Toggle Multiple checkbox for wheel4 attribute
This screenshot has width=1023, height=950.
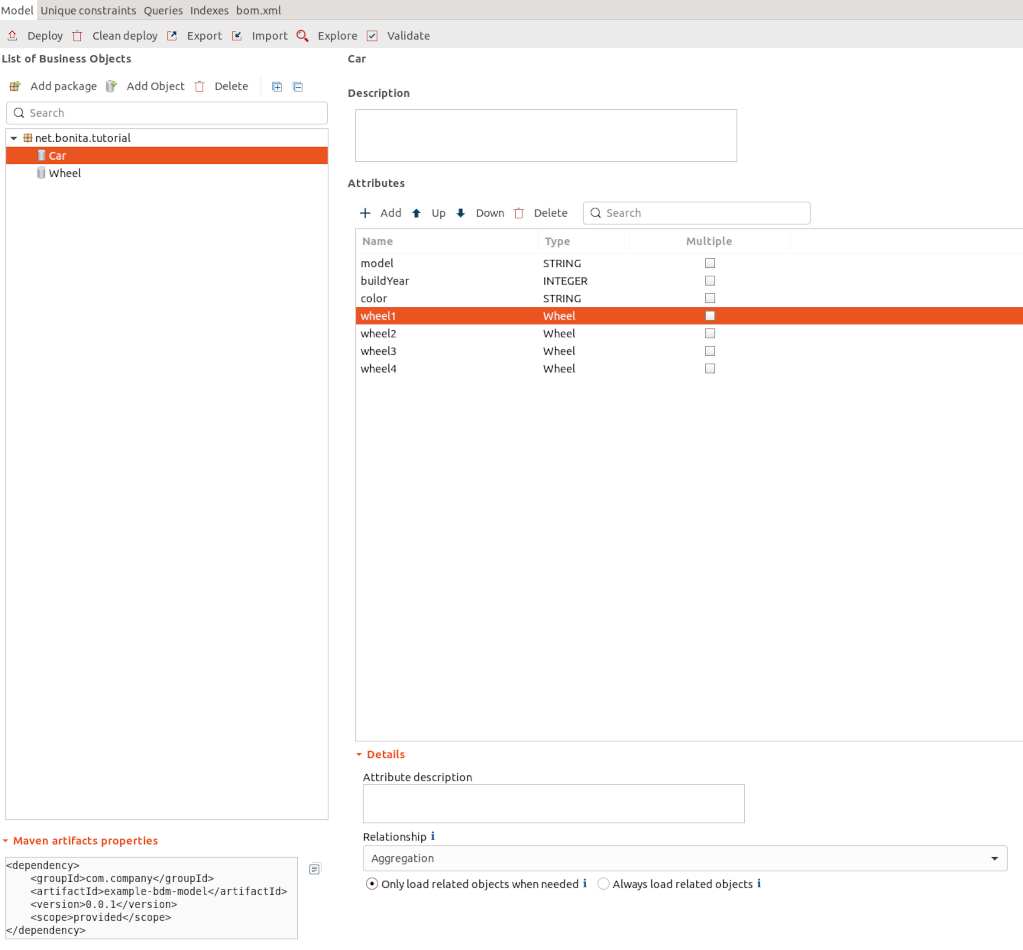point(710,368)
